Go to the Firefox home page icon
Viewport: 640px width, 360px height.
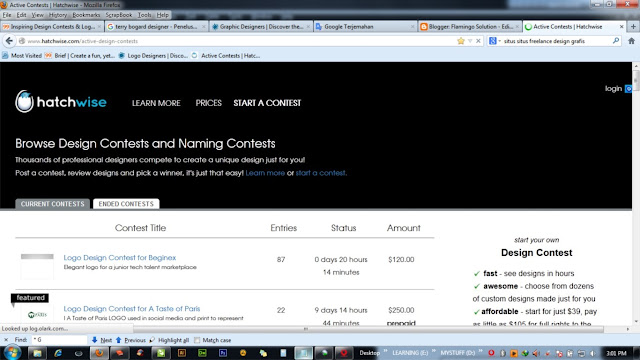[631, 41]
